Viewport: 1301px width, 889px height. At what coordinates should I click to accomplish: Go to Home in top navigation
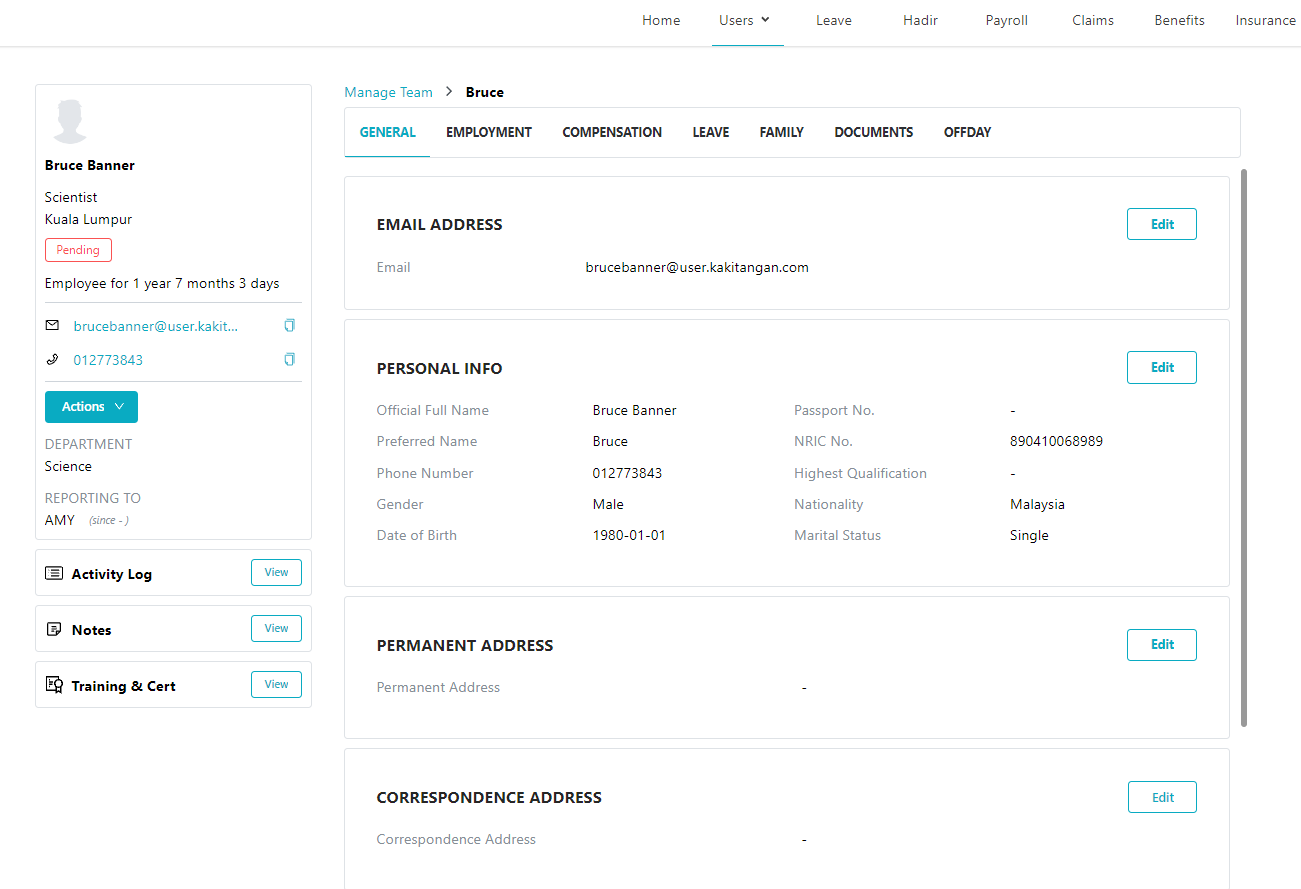(661, 20)
